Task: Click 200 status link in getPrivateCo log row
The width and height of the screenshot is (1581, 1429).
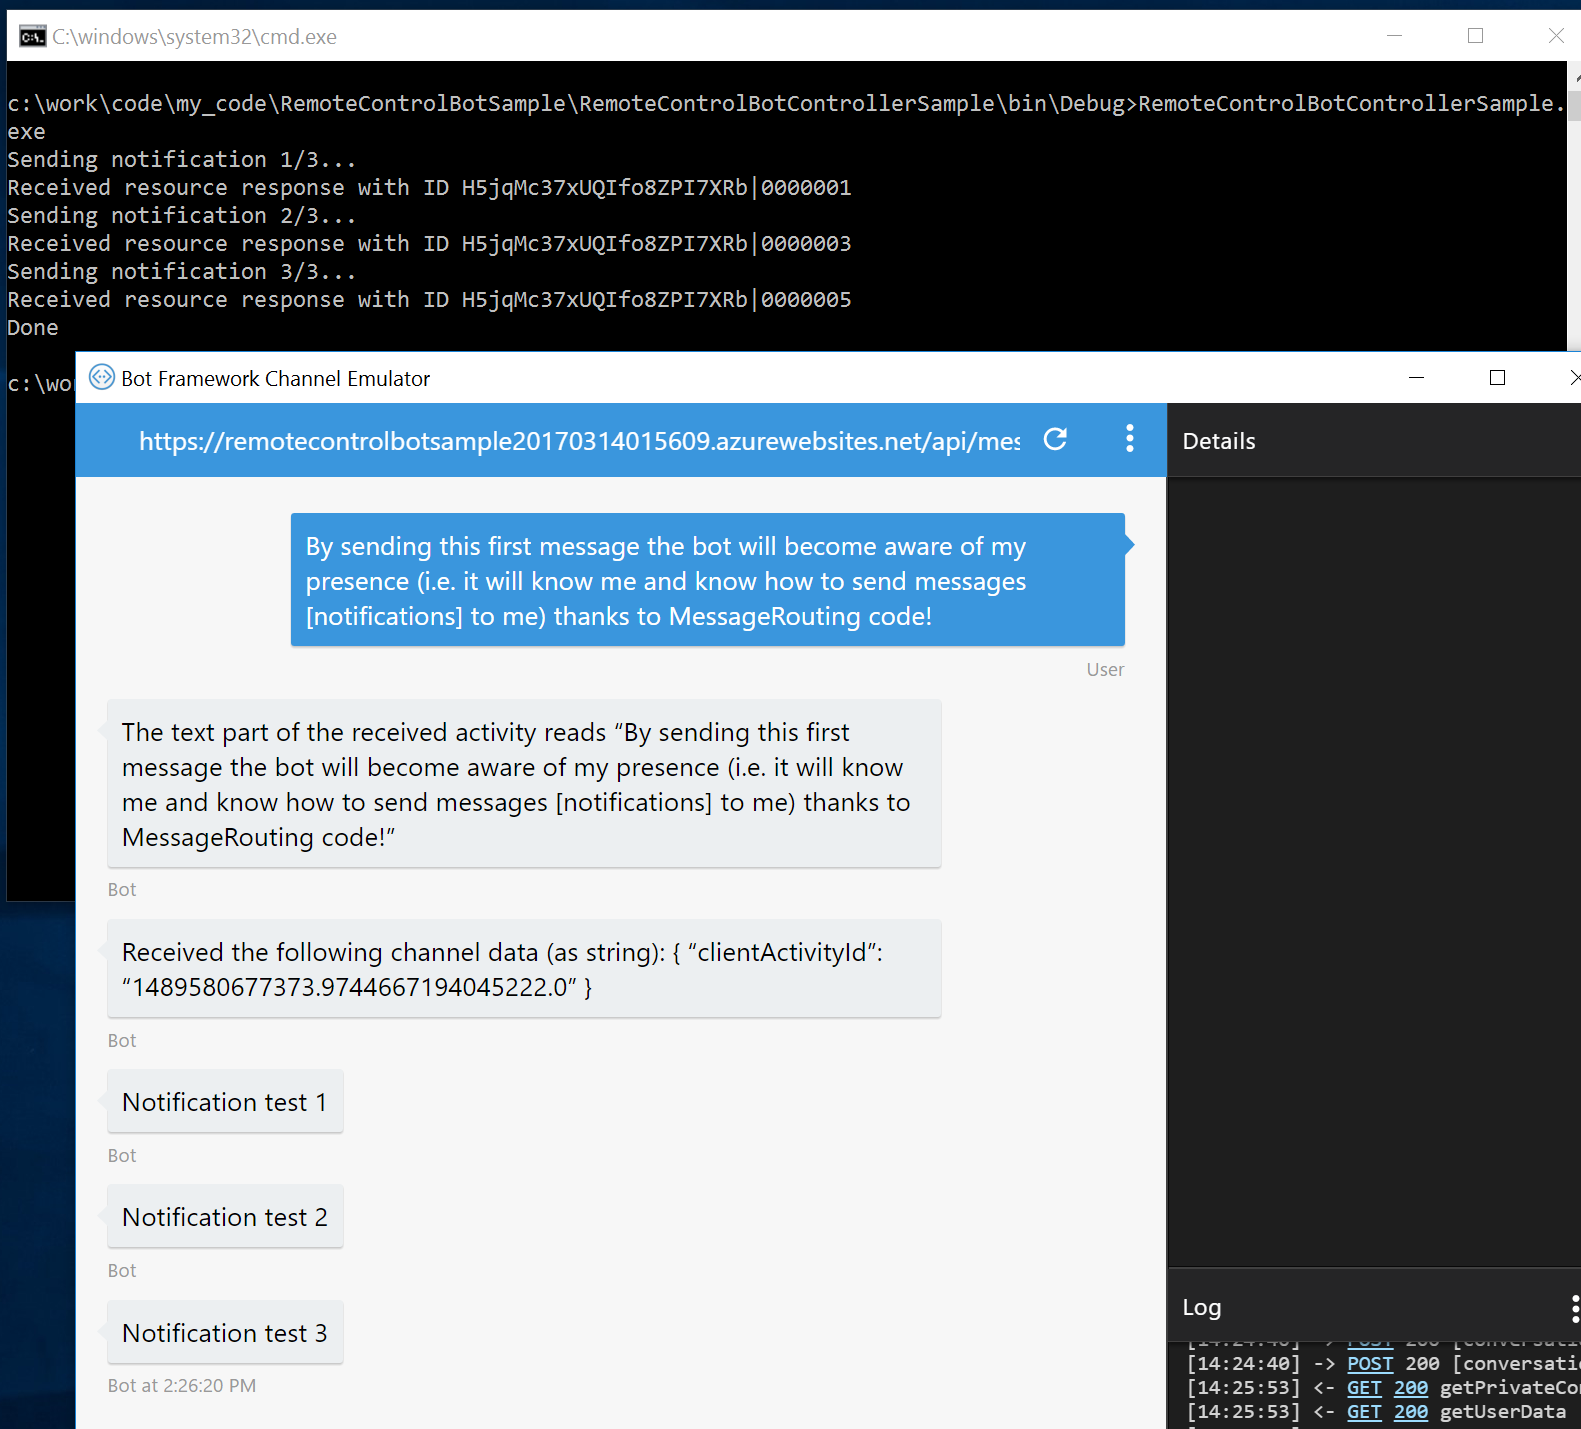Action: coord(1411,1387)
